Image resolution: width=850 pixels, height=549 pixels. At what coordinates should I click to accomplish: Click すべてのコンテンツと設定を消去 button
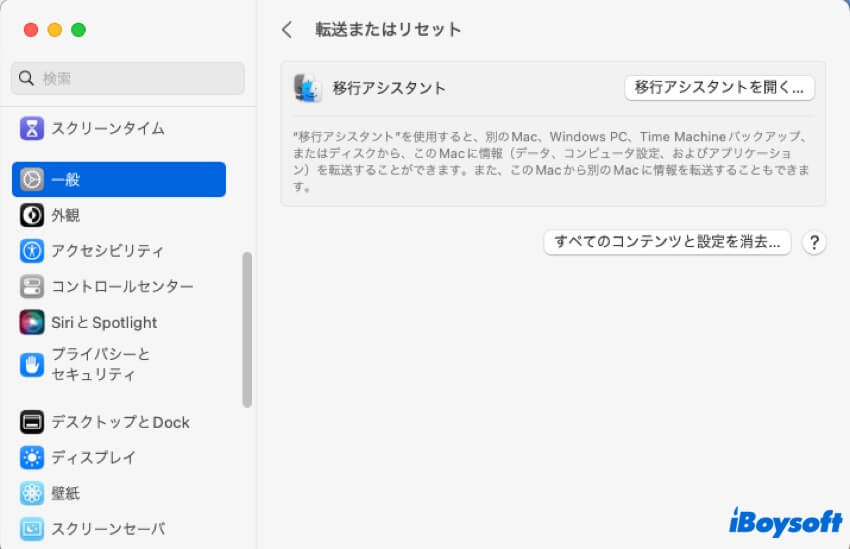point(667,242)
